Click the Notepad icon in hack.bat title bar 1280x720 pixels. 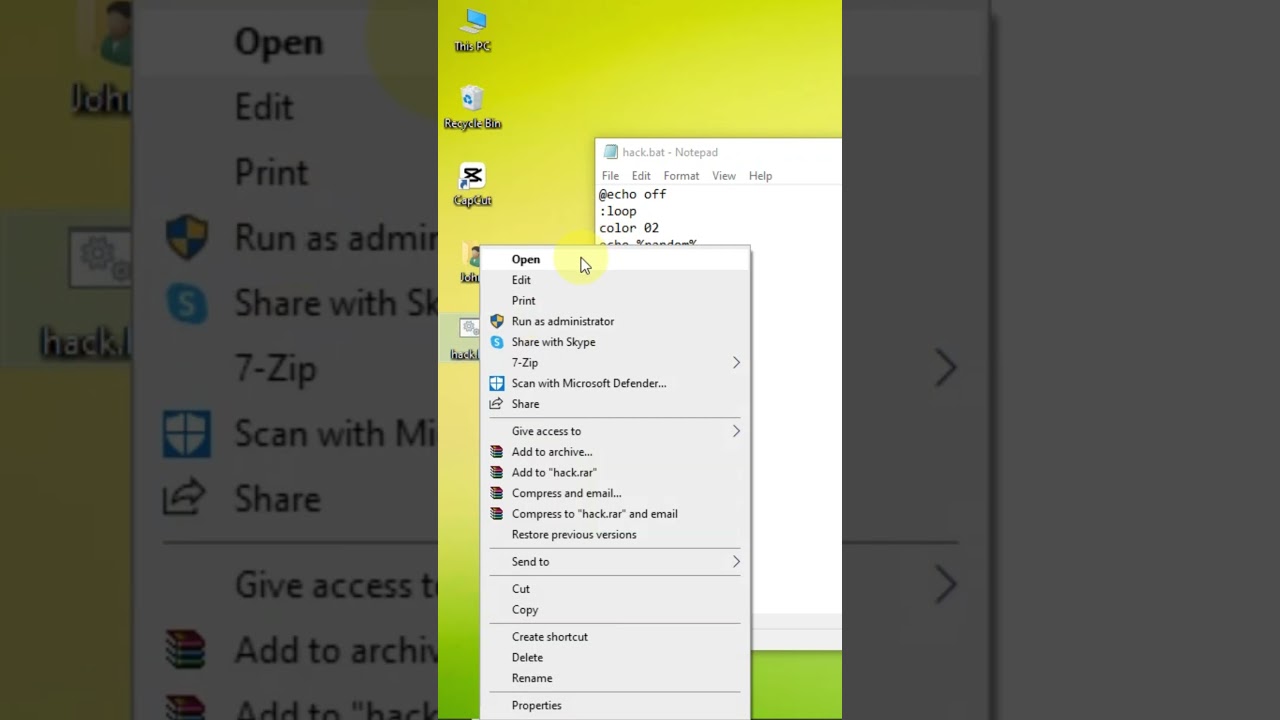point(611,152)
